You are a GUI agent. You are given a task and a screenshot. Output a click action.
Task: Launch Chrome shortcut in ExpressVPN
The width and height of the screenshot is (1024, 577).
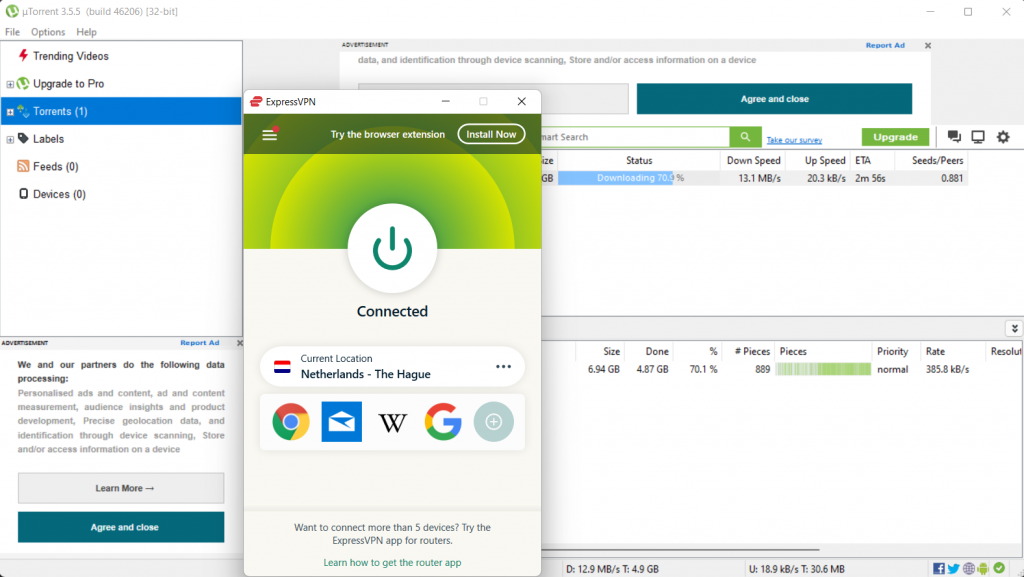click(291, 422)
